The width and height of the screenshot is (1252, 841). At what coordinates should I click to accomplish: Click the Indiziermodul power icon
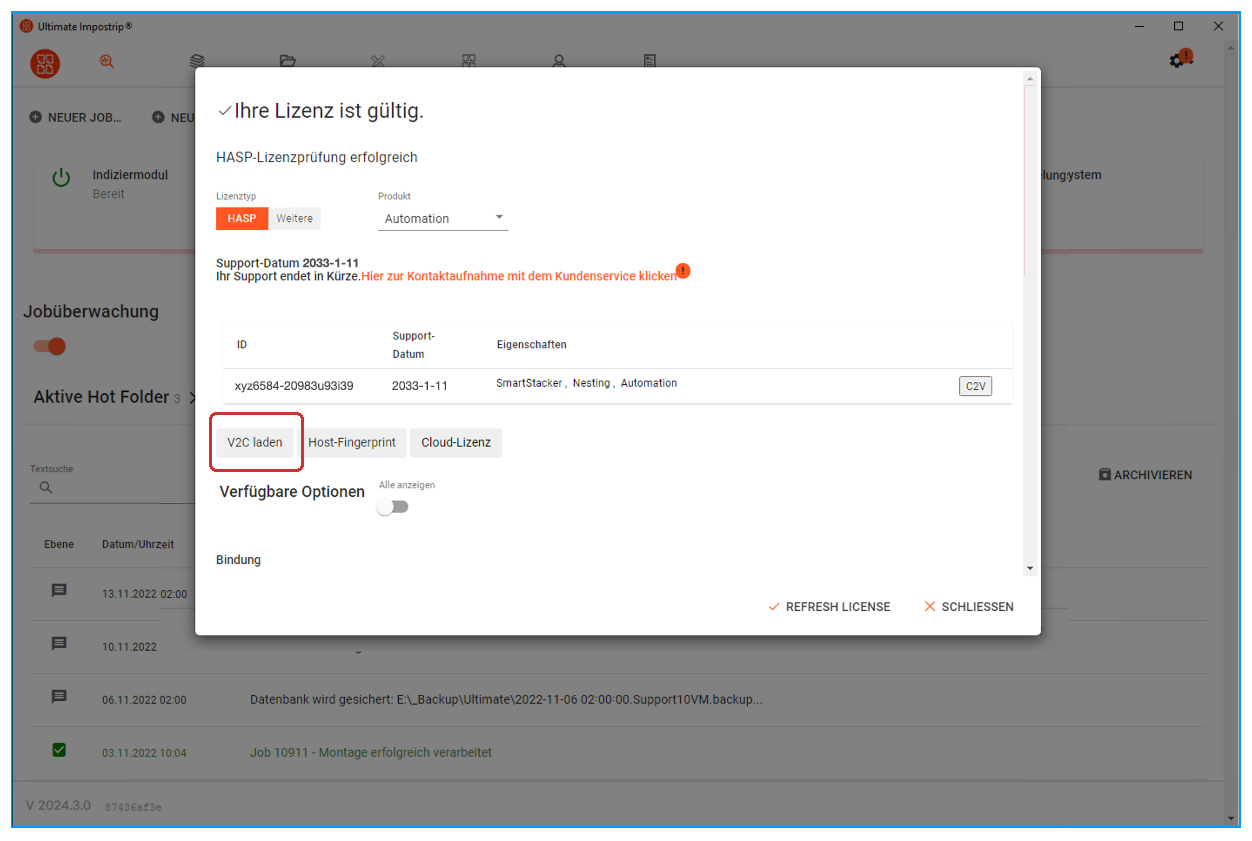pyautogui.click(x=61, y=178)
